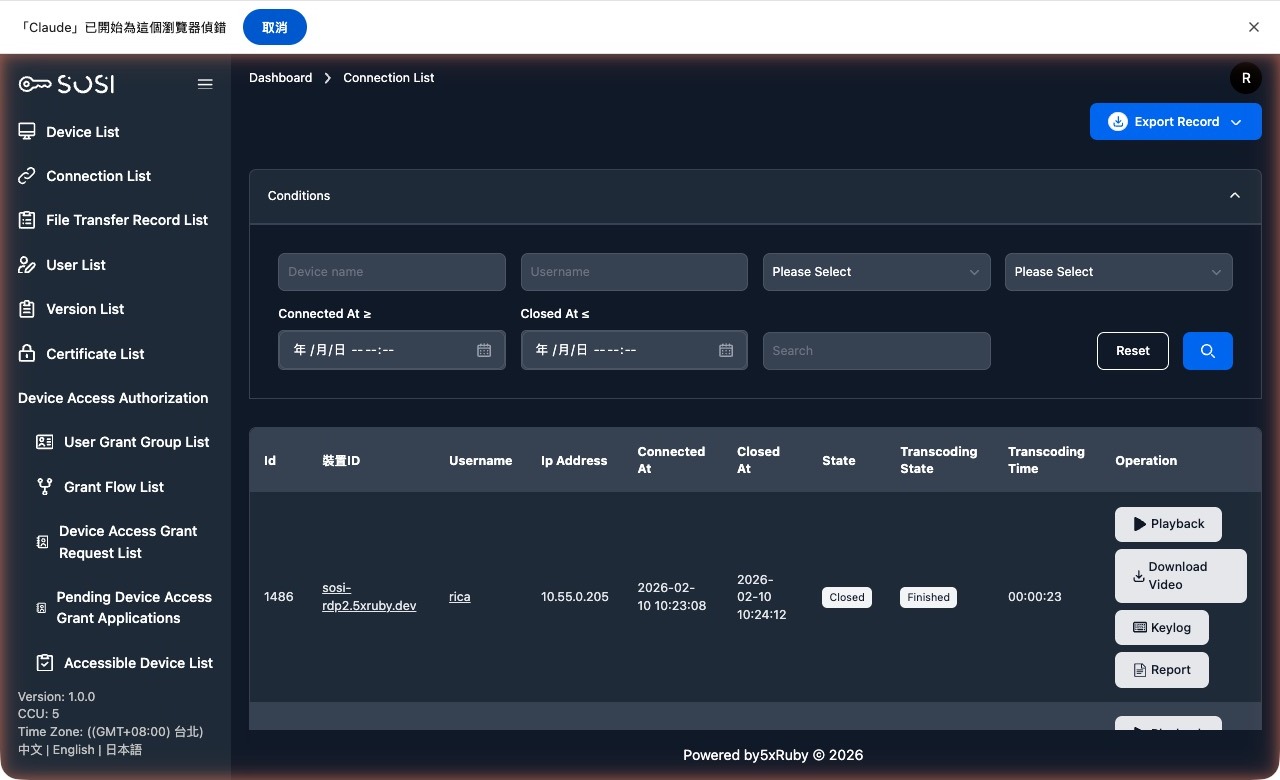Image resolution: width=1280 pixels, height=780 pixels.
Task: Click the Grant Flow List branch icon
Action: (45, 487)
